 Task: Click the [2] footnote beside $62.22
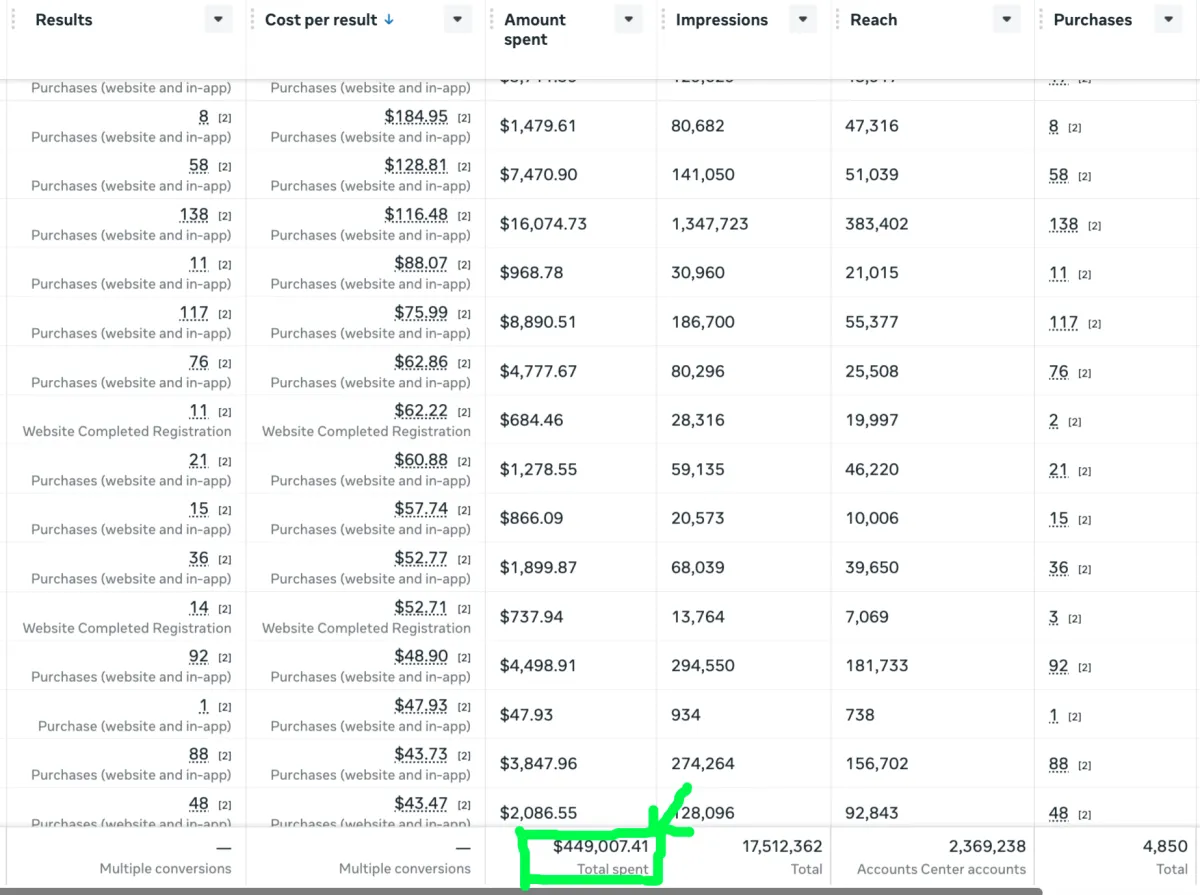click(464, 412)
